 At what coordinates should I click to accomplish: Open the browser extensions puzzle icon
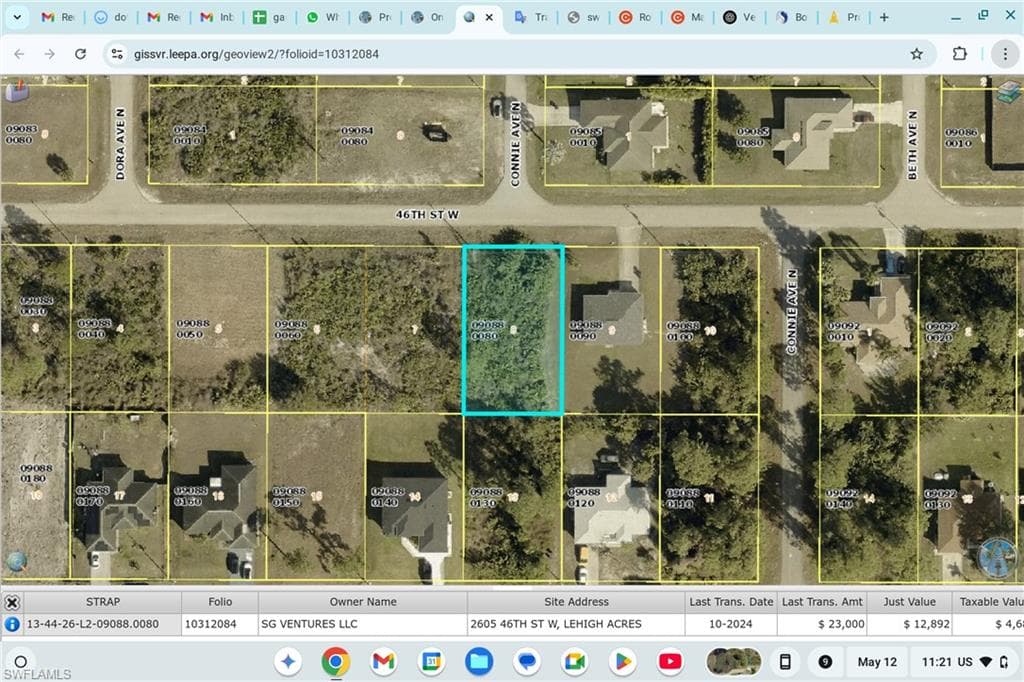pos(959,54)
